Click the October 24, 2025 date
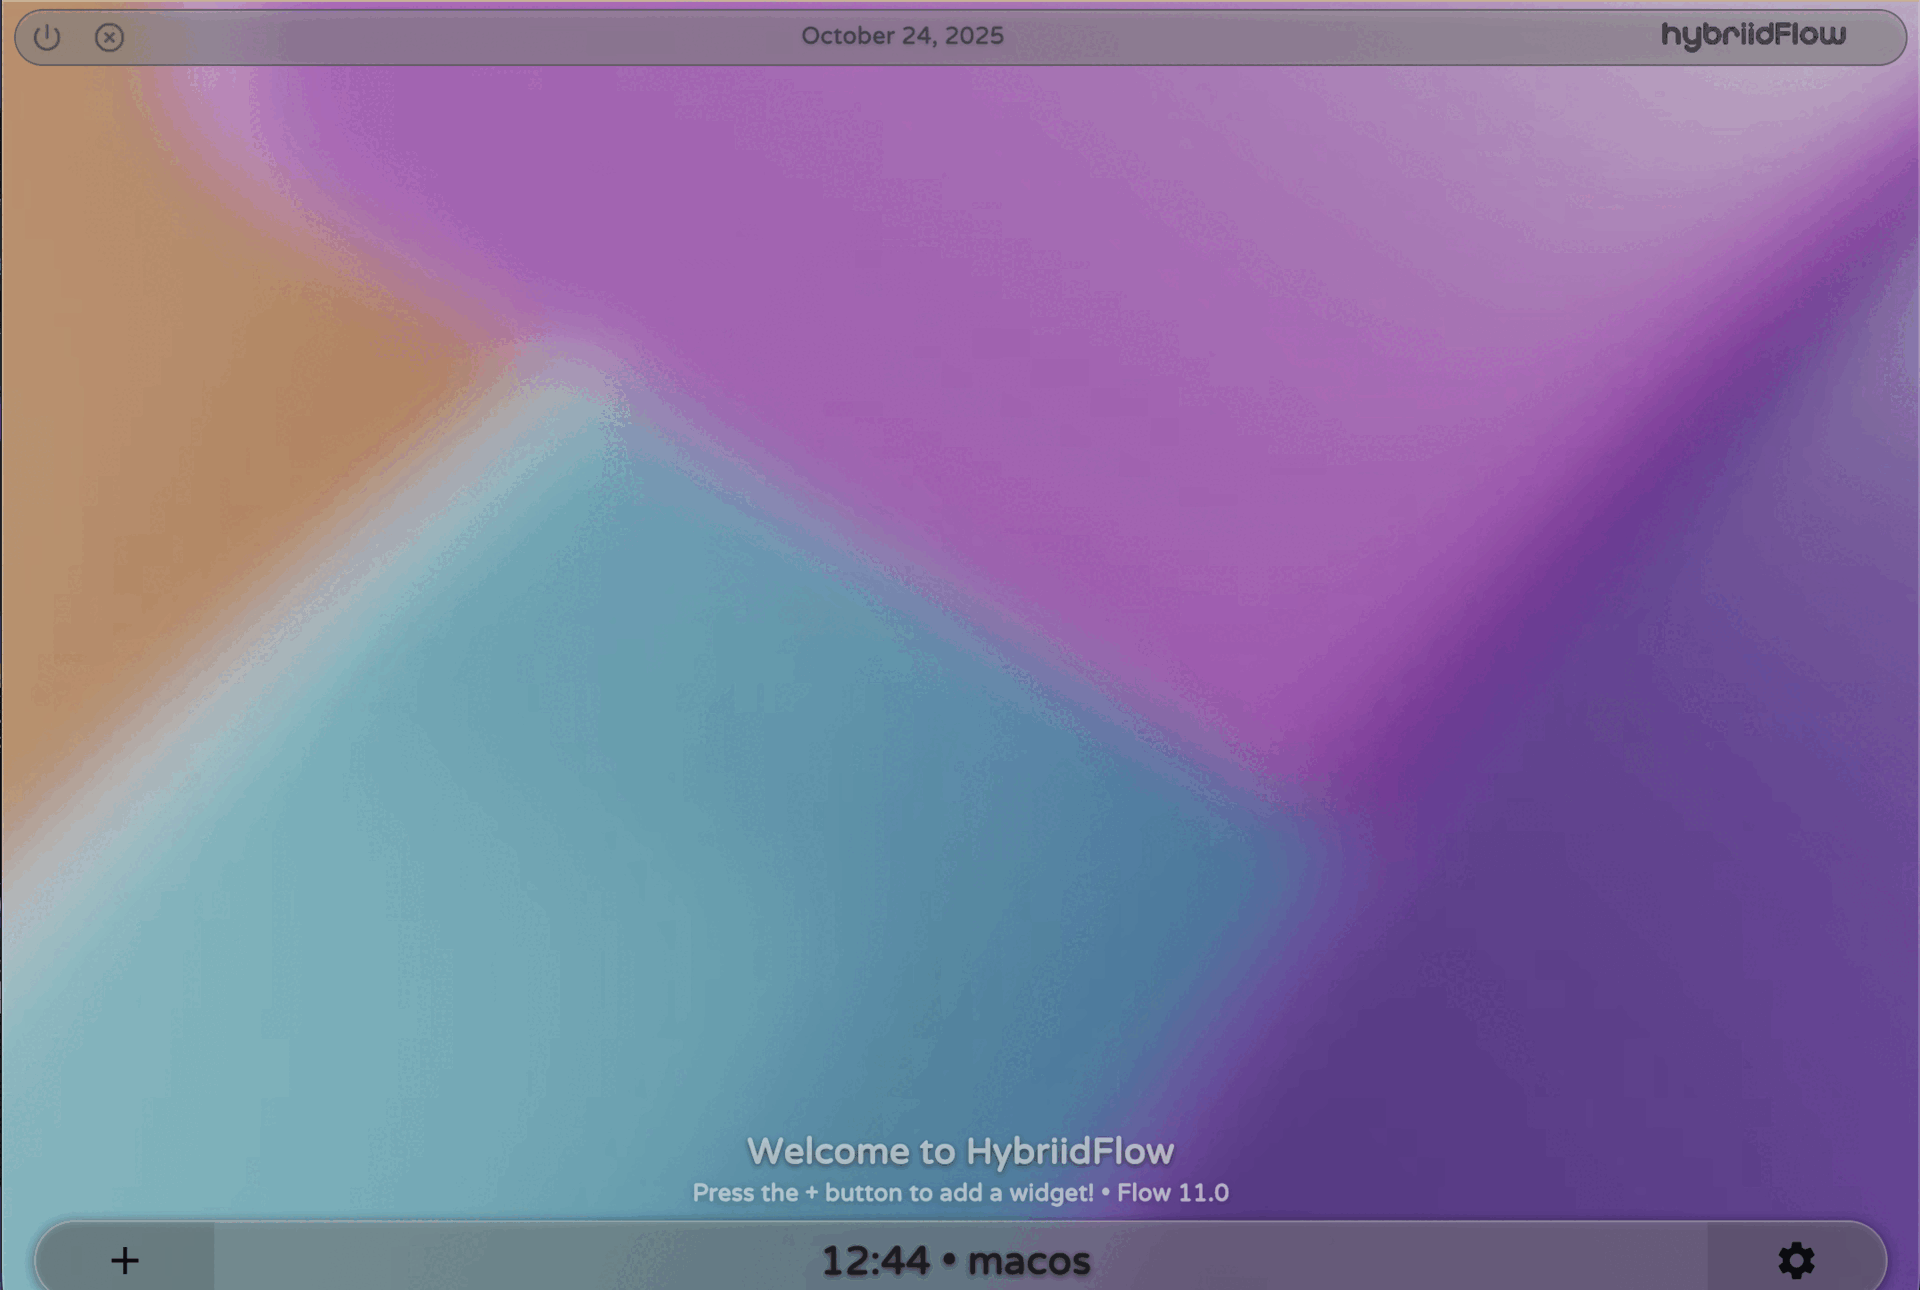Screen dimensions: 1920x1290 point(902,36)
